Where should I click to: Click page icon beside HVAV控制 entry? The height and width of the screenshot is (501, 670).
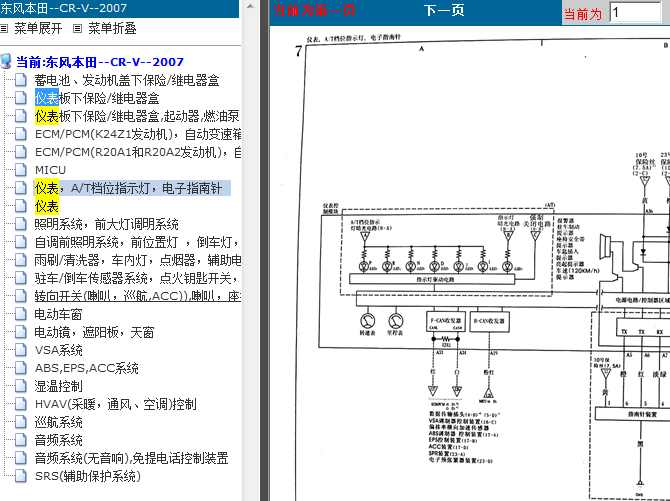coord(21,404)
